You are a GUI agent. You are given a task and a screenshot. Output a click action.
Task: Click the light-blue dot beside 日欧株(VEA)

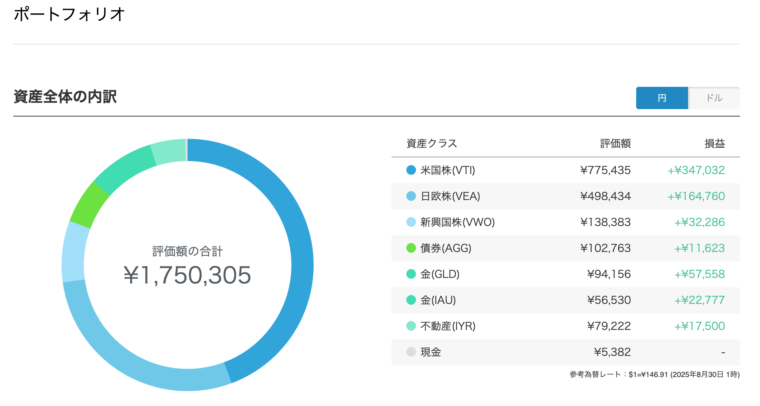(411, 196)
